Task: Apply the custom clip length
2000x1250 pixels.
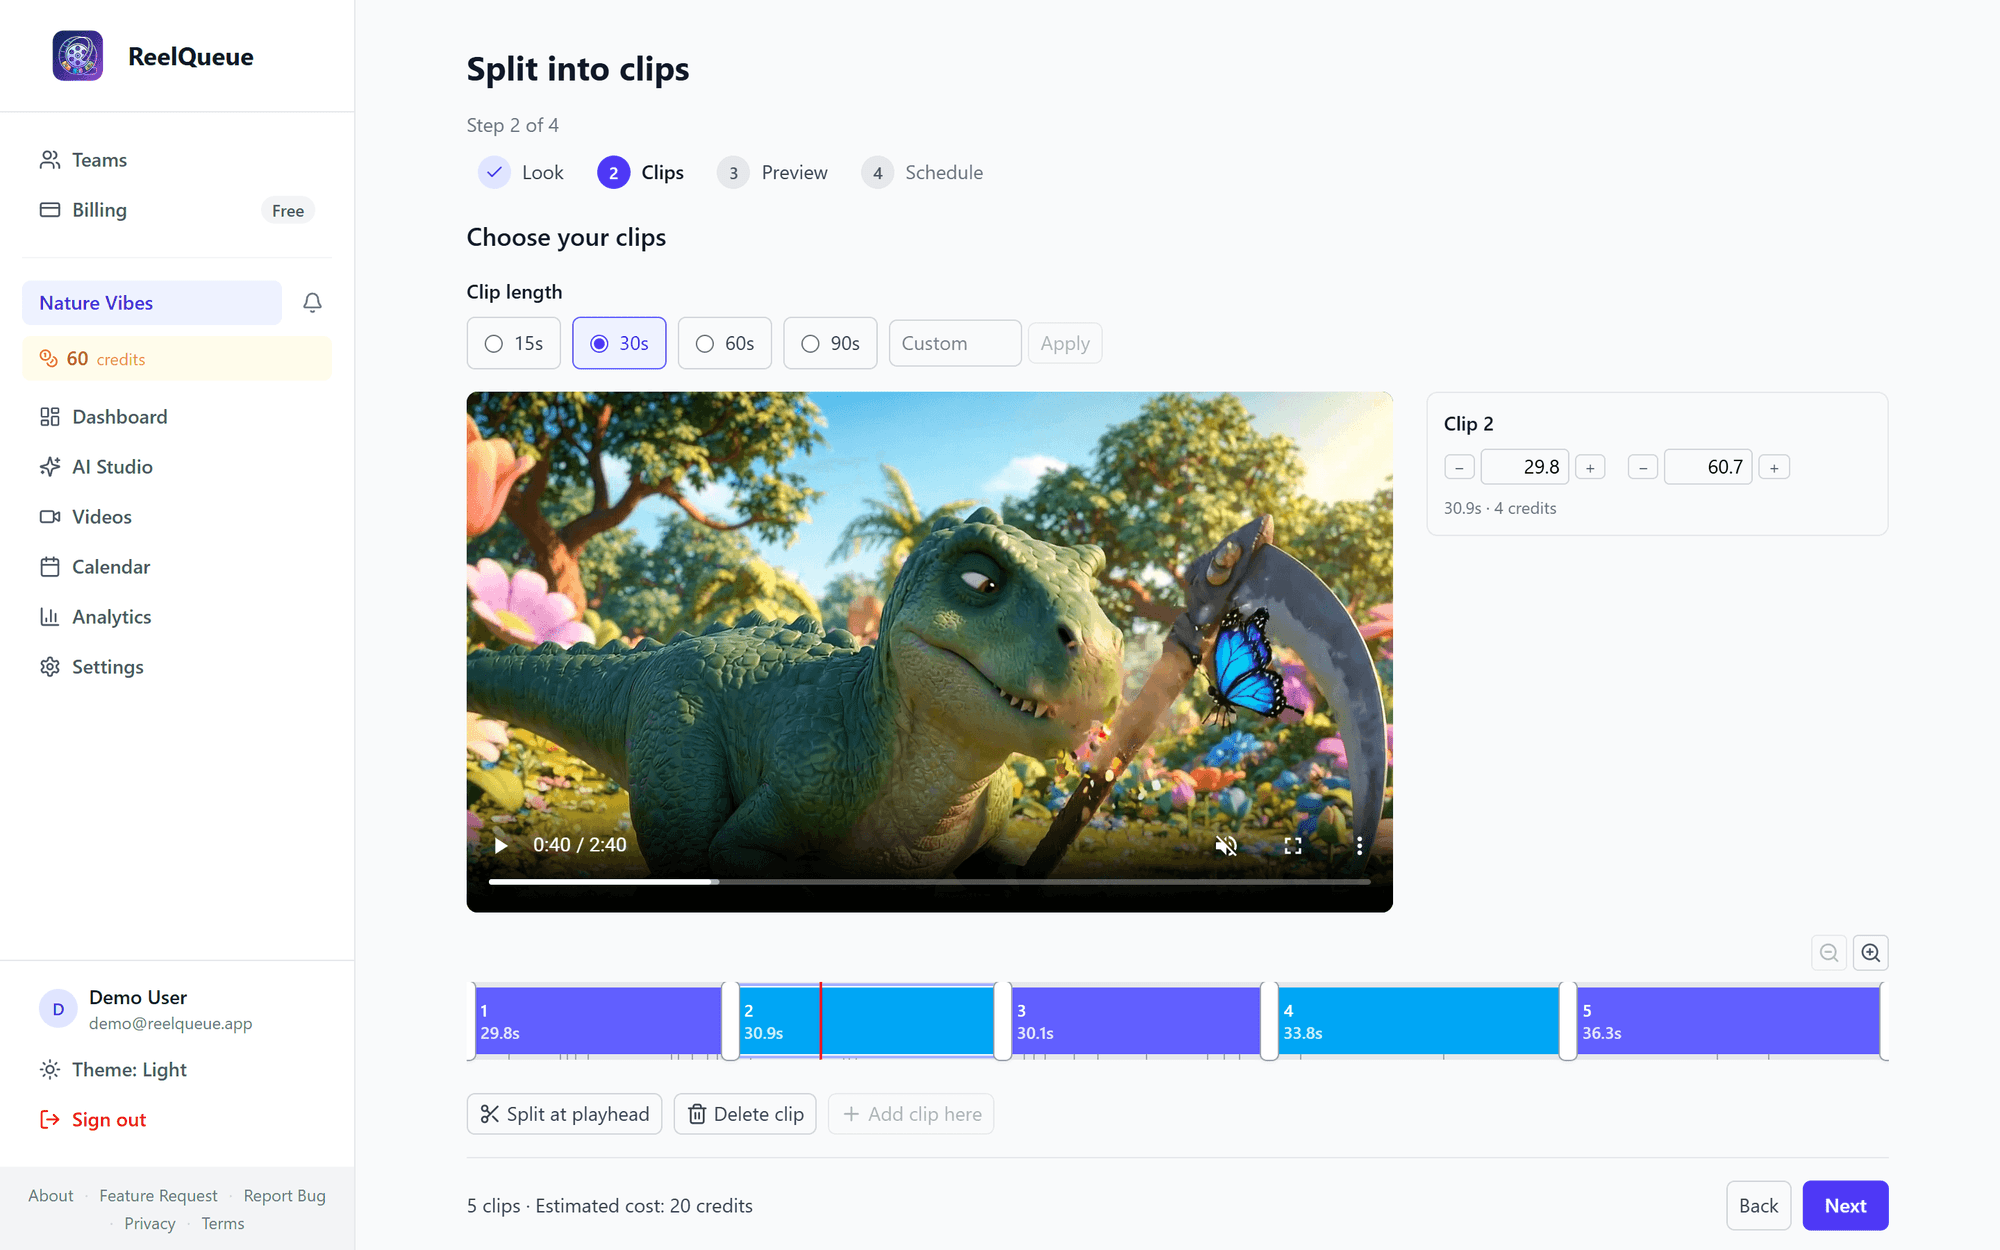Action: coord(1065,343)
